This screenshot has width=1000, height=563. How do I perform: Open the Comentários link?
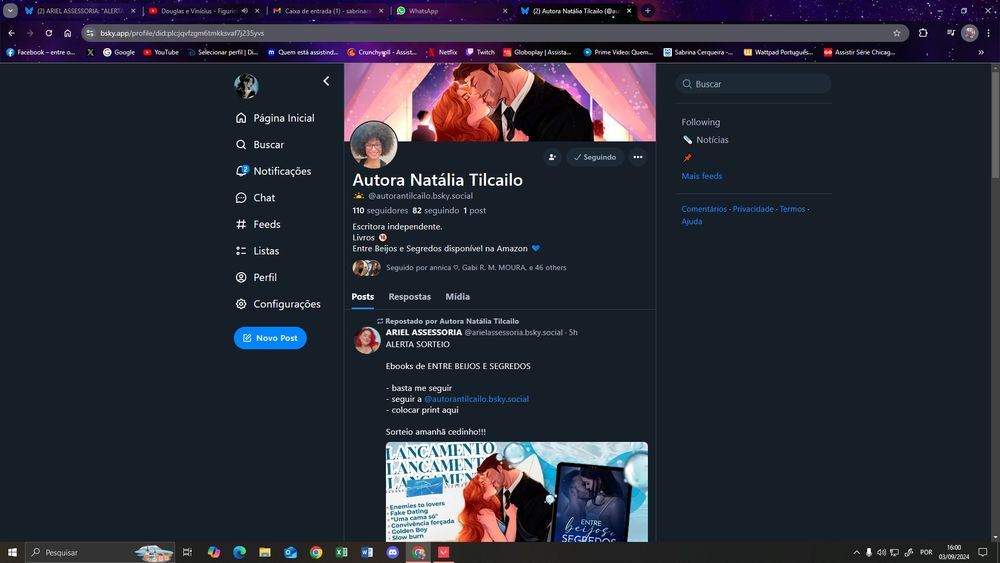pos(704,209)
